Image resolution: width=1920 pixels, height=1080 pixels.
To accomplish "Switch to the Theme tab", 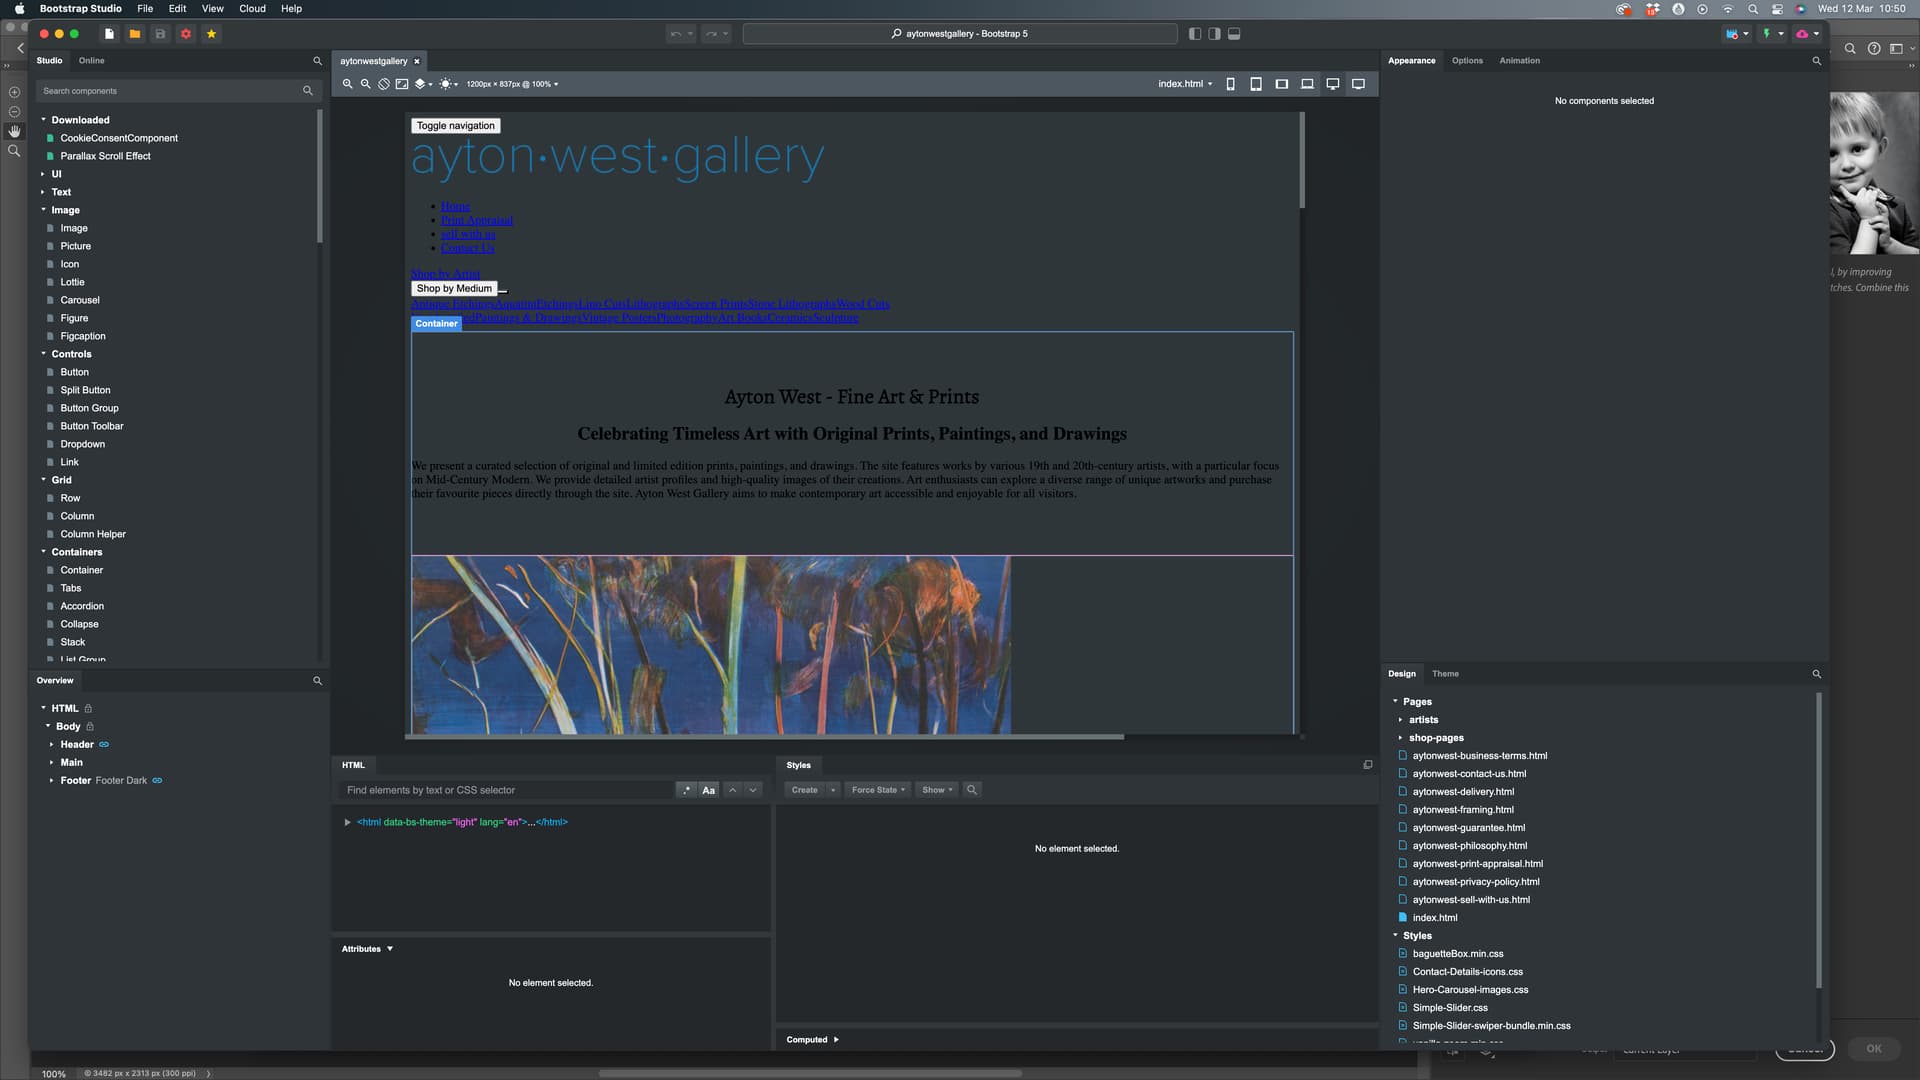I will pyautogui.click(x=1445, y=674).
